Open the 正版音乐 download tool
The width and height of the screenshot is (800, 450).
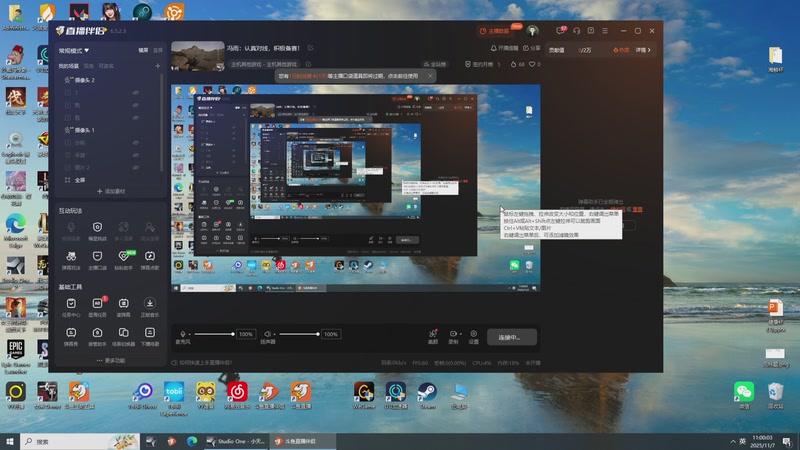tap(149, 307)
